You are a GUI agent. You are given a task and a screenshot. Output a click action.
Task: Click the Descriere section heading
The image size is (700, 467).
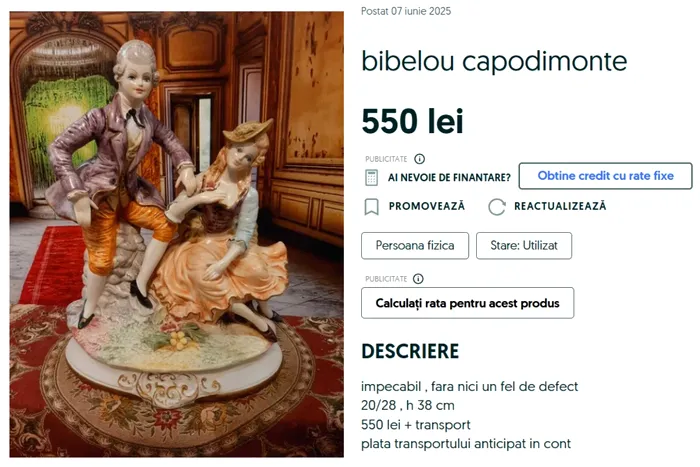[410, 351]
